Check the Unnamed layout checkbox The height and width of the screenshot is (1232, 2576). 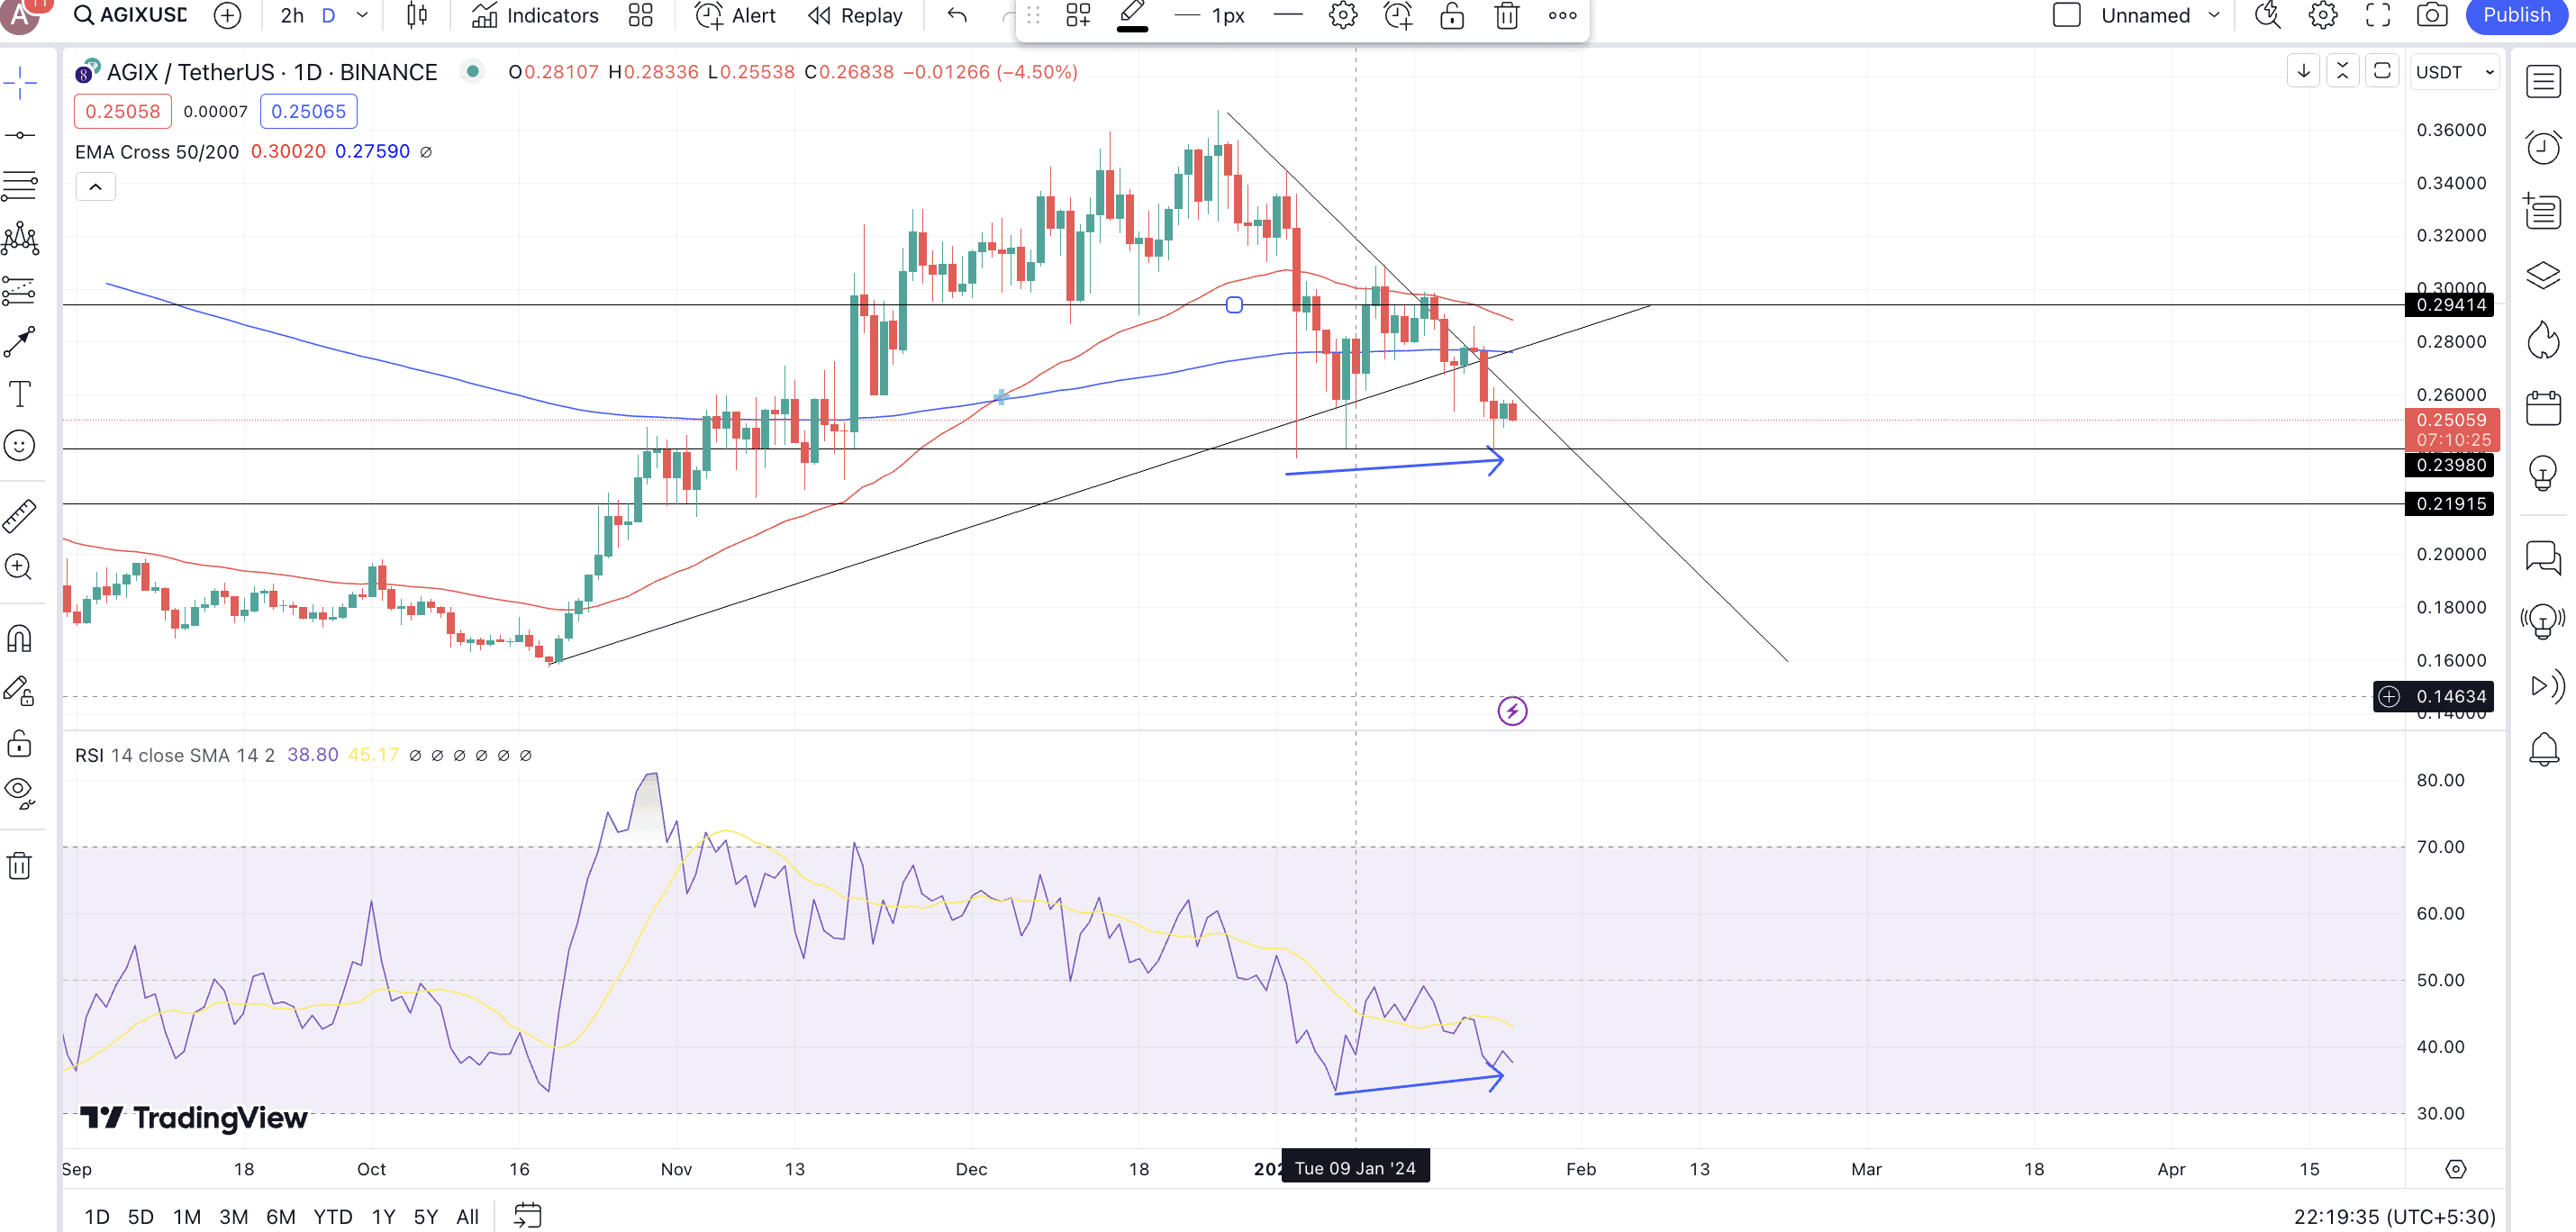pyautogui.click(x=2066, y=15)
